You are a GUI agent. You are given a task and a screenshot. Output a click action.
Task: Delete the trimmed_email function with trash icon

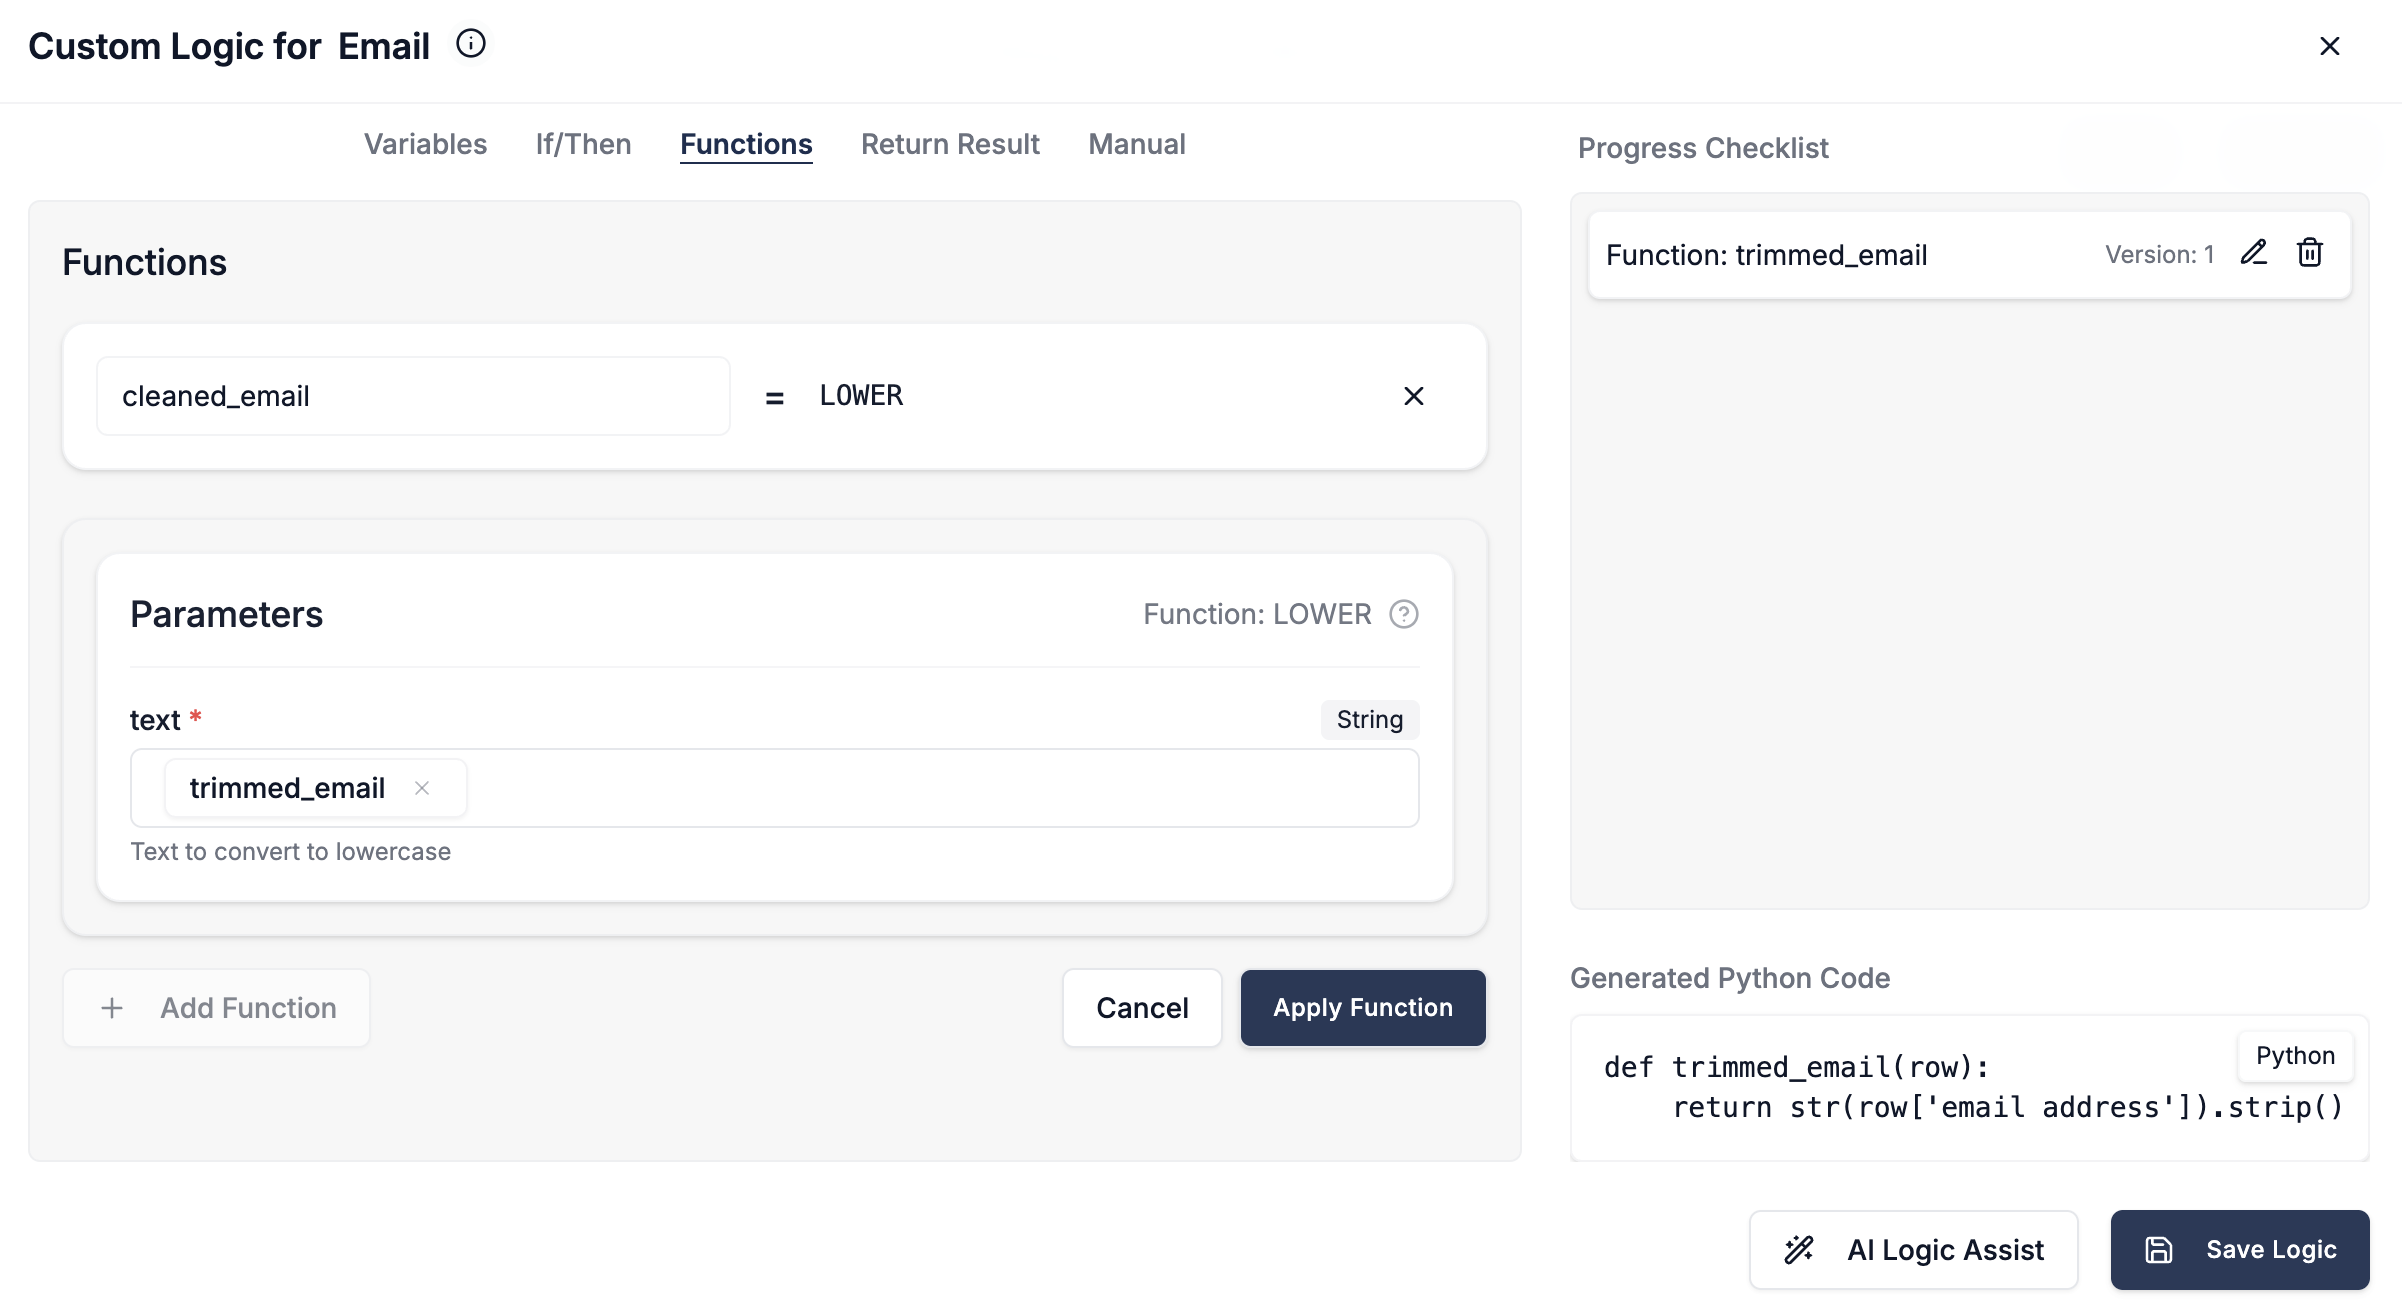pyautogui.click(x=2310, y=253)
